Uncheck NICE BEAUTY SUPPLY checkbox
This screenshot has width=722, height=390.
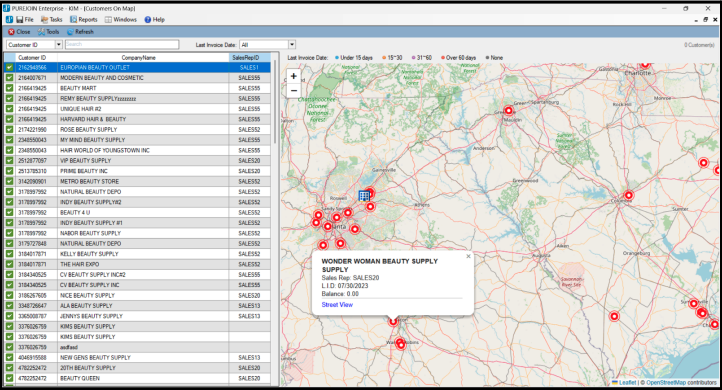[x=9, y=295]
